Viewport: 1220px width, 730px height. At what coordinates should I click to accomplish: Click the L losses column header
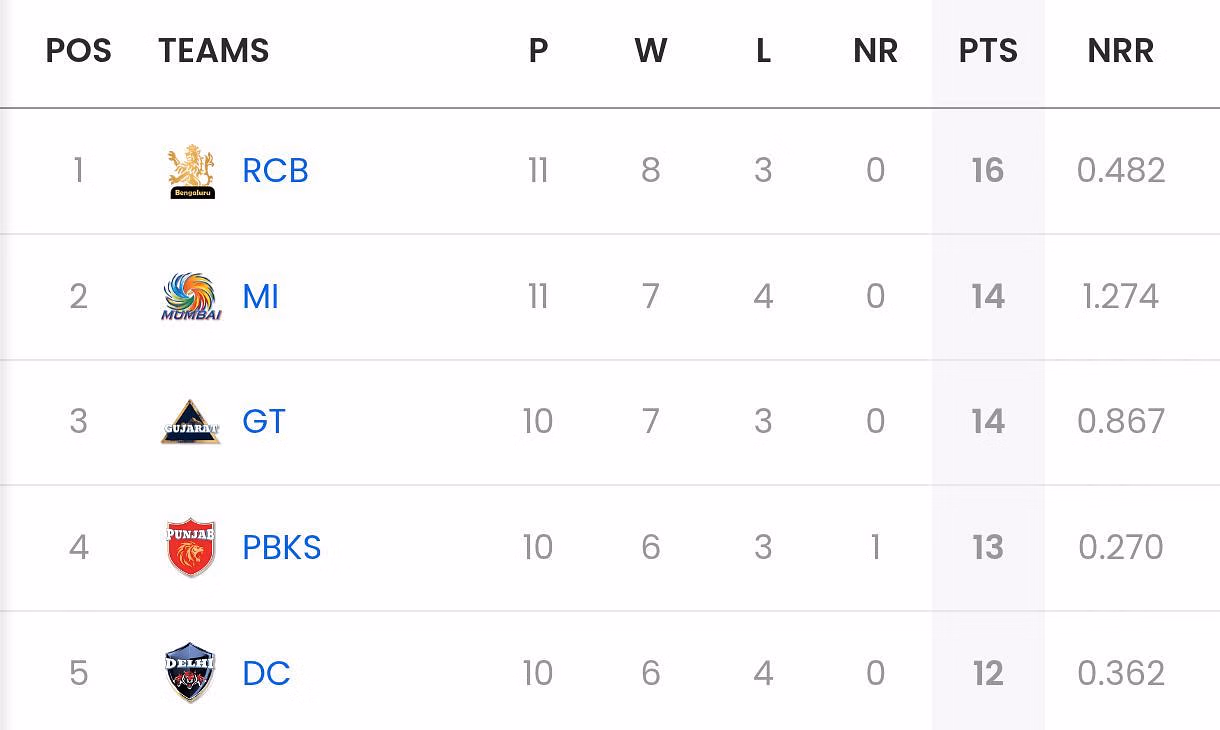point(763,51)
